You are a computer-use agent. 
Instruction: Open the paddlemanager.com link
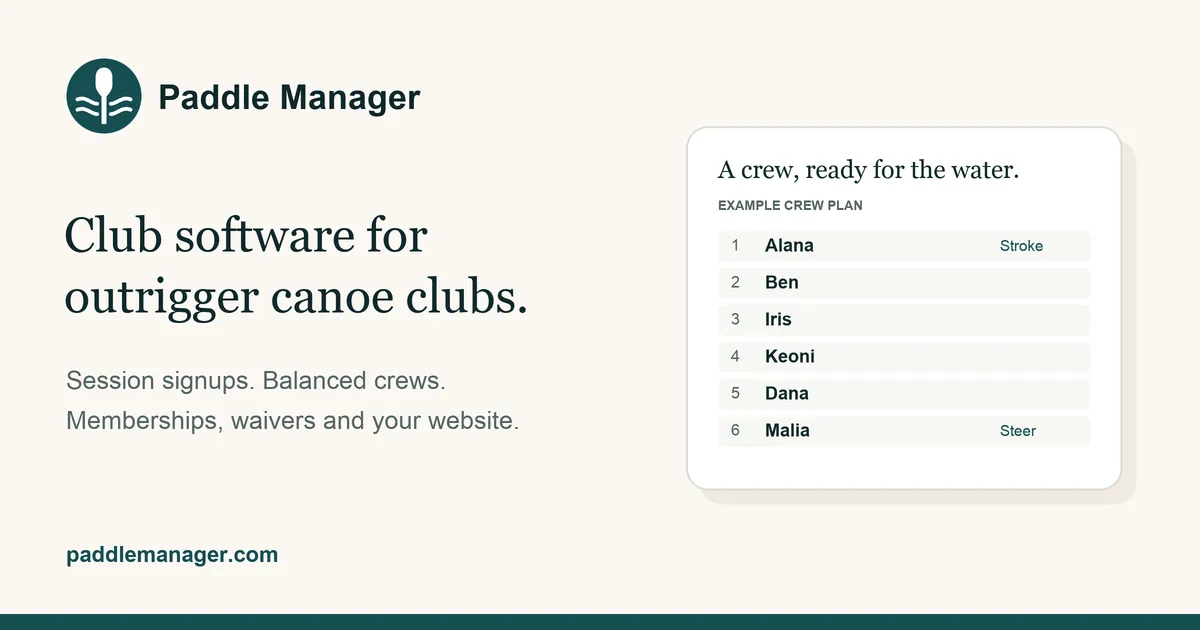pyautogui.click(x=172, y=554)
